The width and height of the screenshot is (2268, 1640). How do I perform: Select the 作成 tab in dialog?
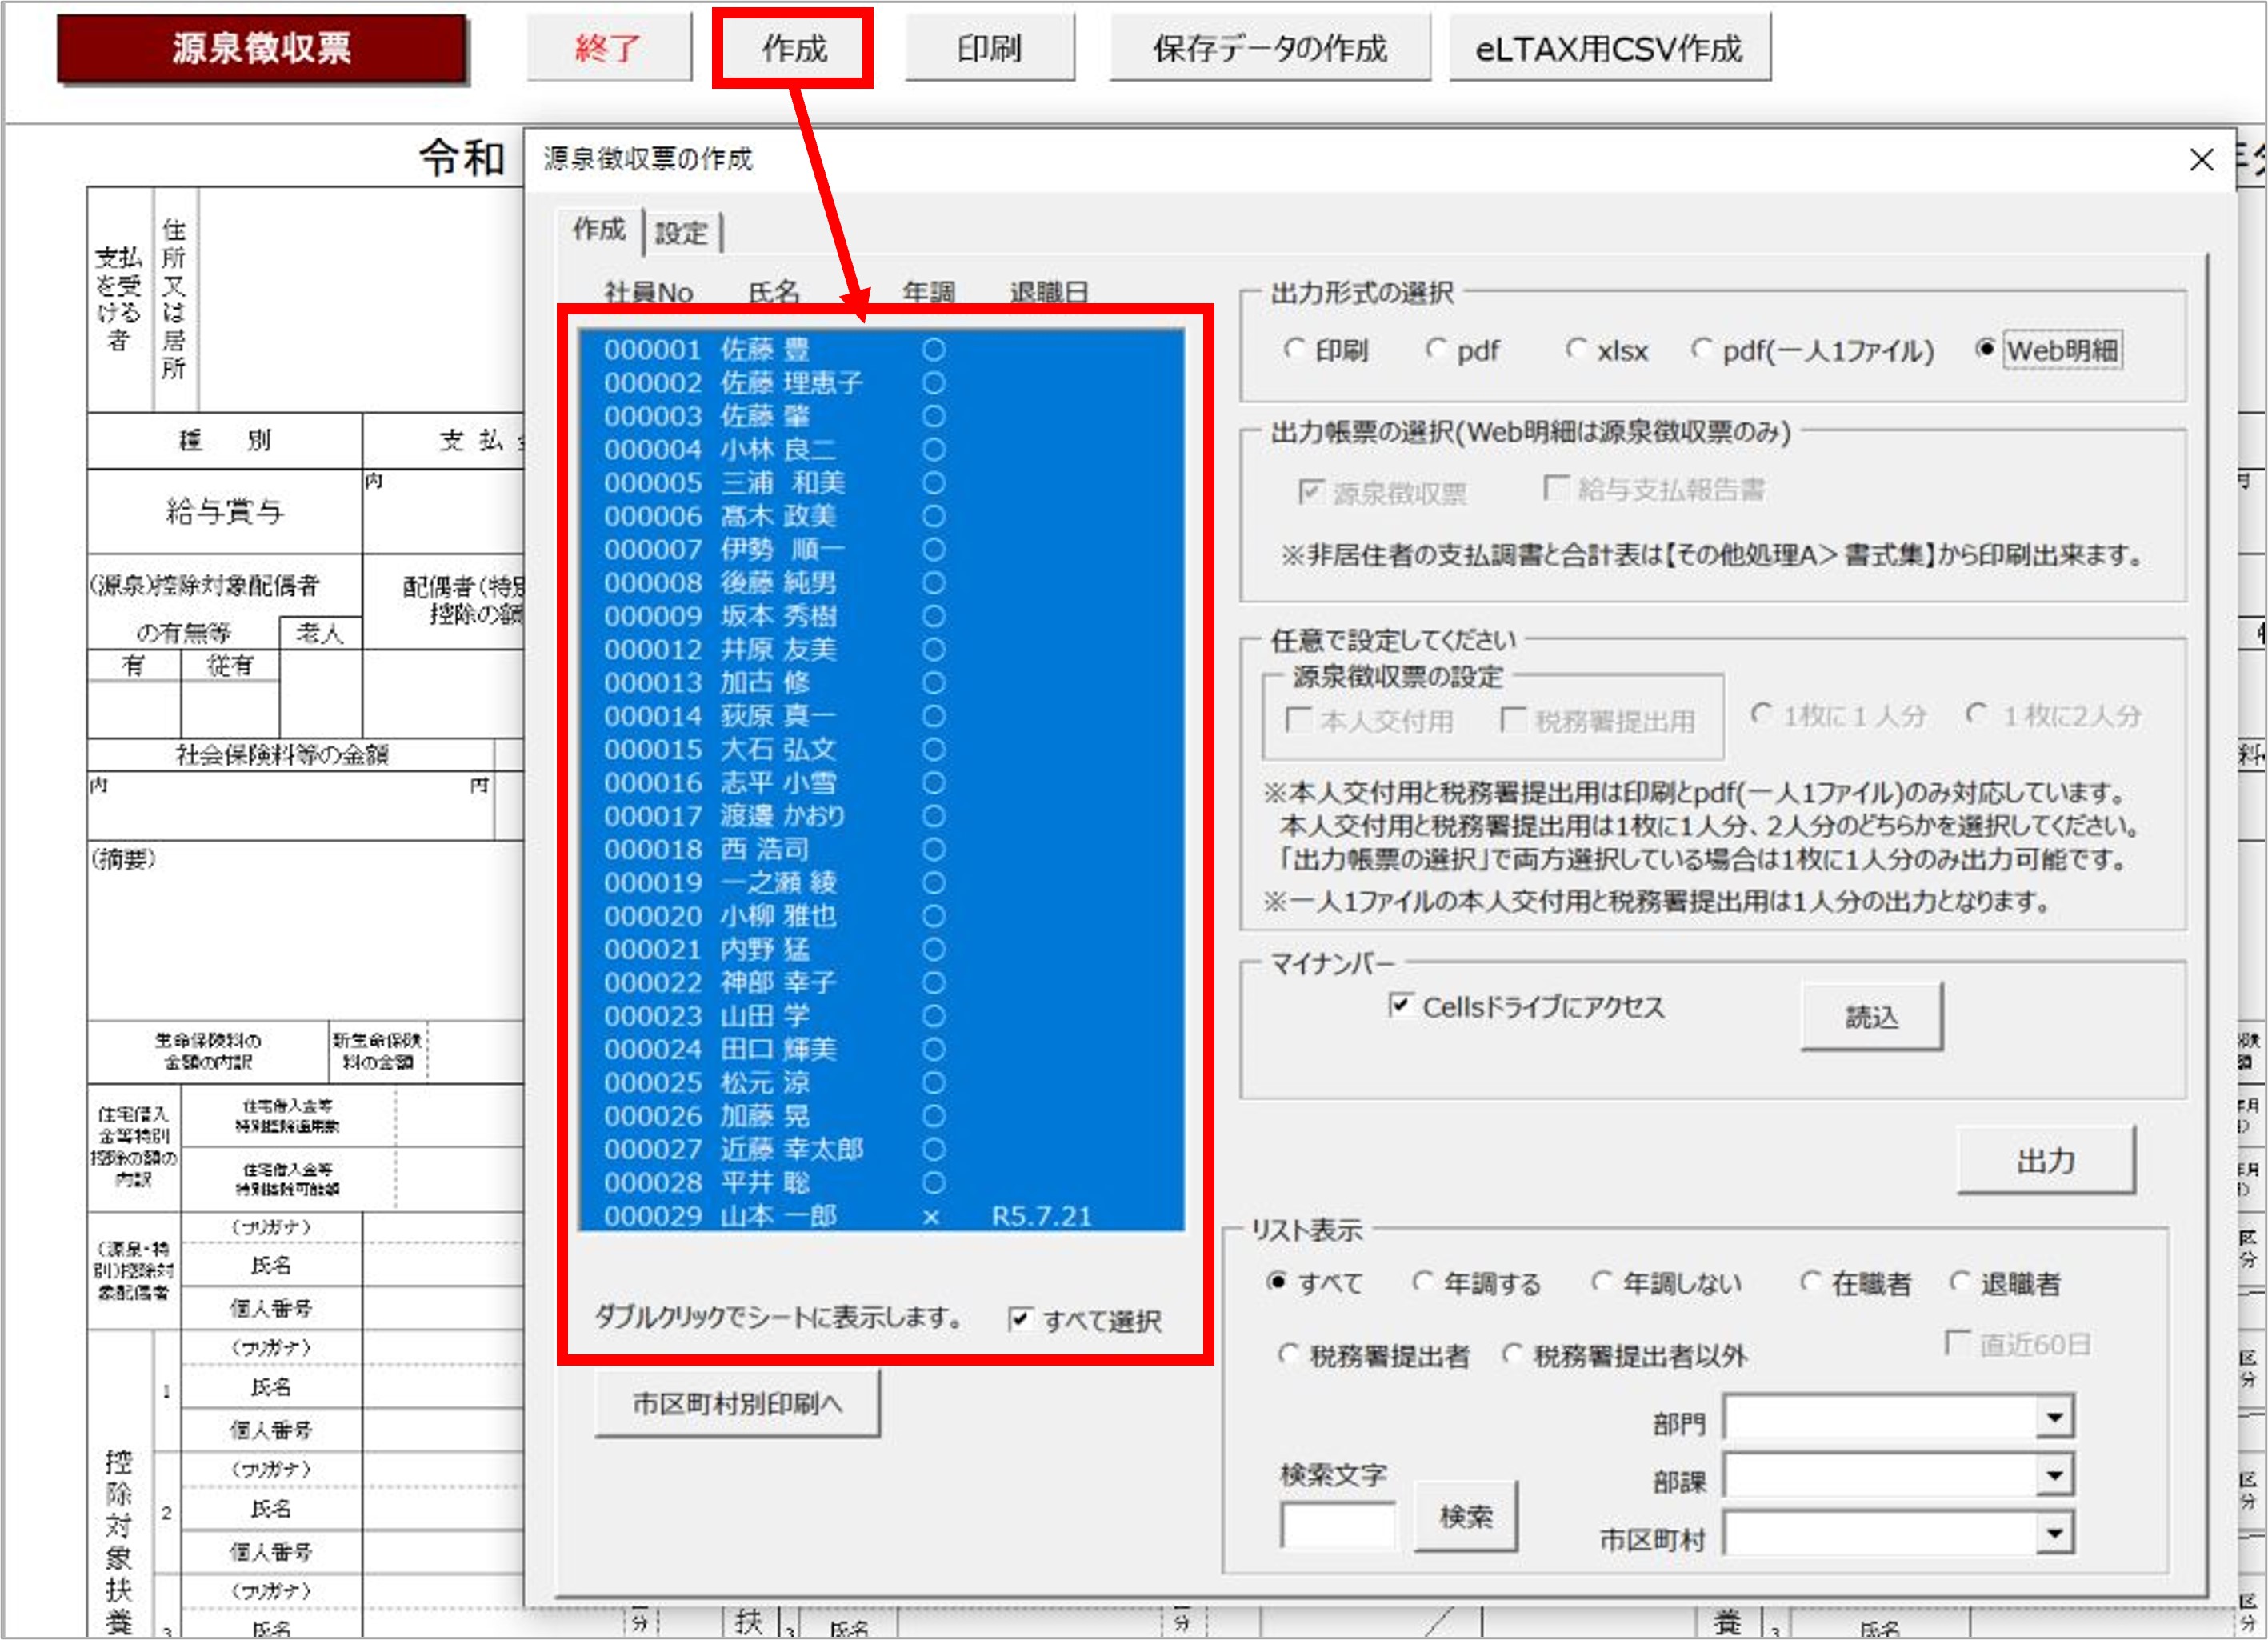(x=598, y=229)
